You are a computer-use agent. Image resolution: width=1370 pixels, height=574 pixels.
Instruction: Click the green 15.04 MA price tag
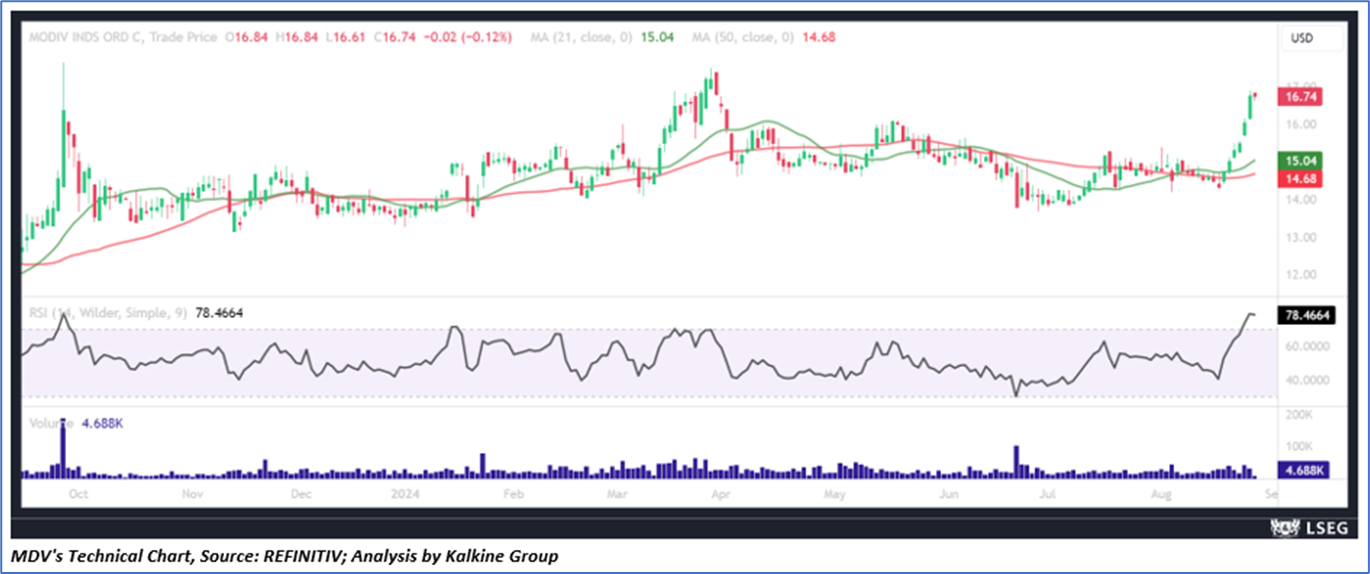[1301, 160]
